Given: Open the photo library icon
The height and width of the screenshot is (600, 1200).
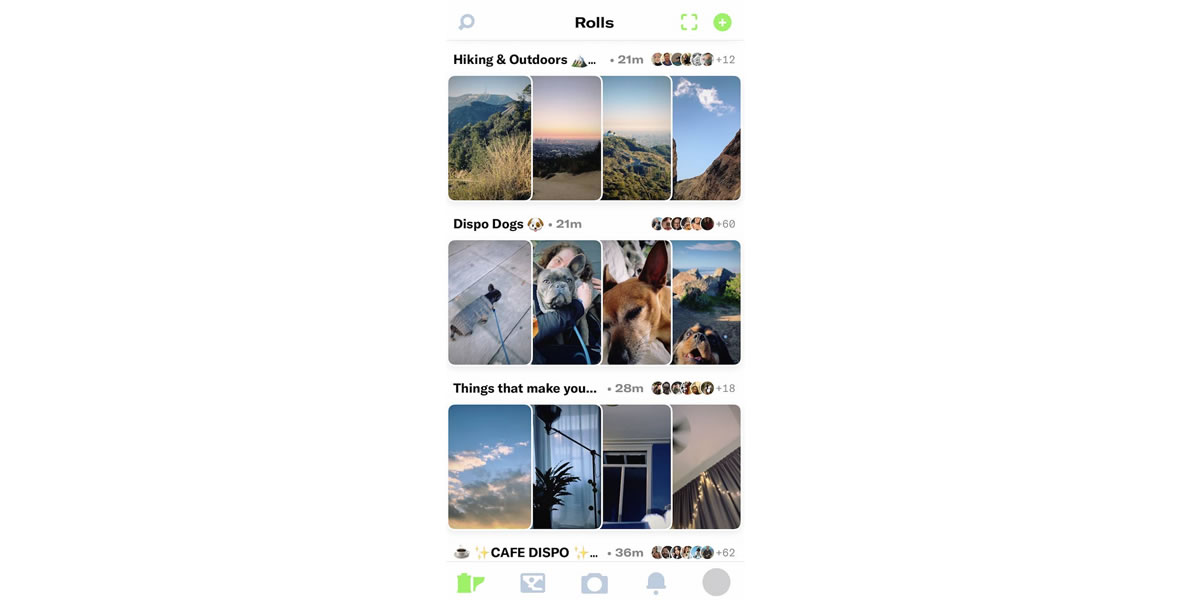Looking at the screenshot, I should pyautogui.click(x=533, y=583).
